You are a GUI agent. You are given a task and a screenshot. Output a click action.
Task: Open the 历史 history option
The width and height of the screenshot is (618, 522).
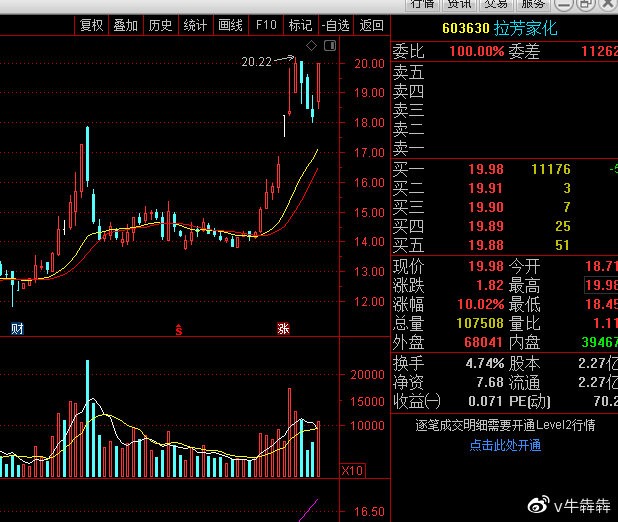(x=160, y=25)
